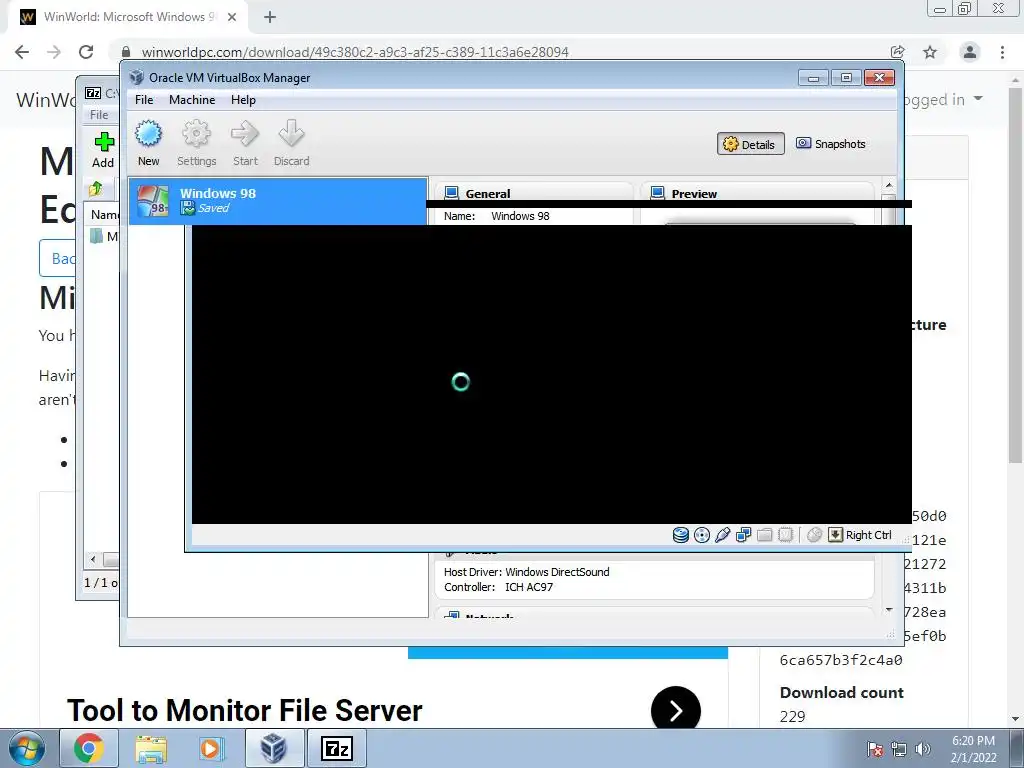This screenshot has height=768, width=1024.
Task: Open Windows Media Player from taskbar
Action: pos(211,748)
